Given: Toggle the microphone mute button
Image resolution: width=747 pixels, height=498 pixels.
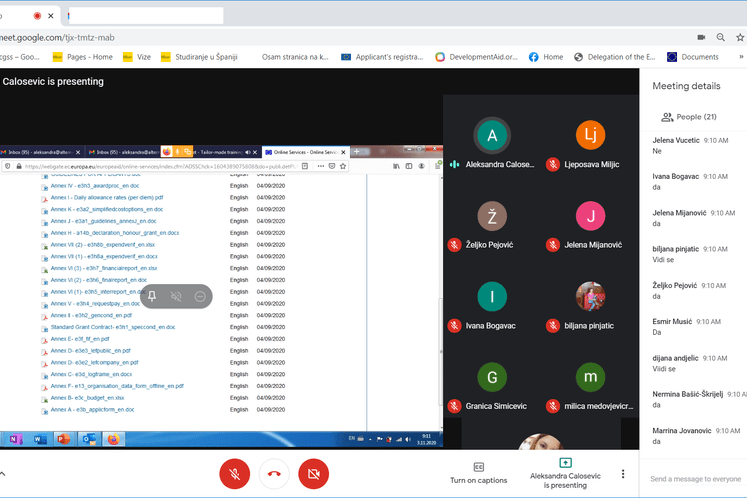Looking at the screenshot, I should (x=234, y=473).
